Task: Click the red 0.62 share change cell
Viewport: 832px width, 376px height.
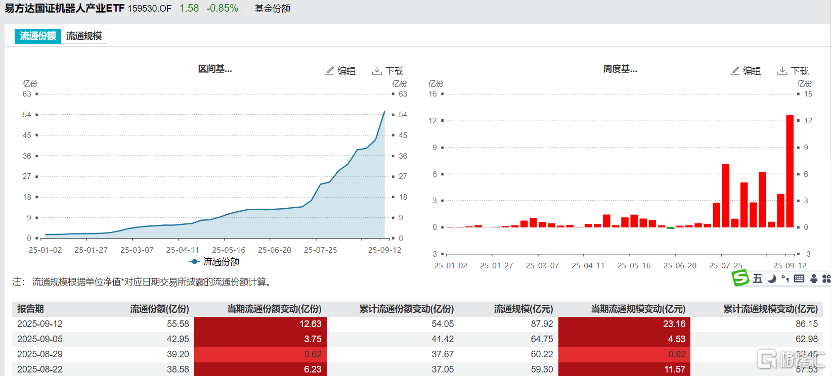Action: point(261,354)
